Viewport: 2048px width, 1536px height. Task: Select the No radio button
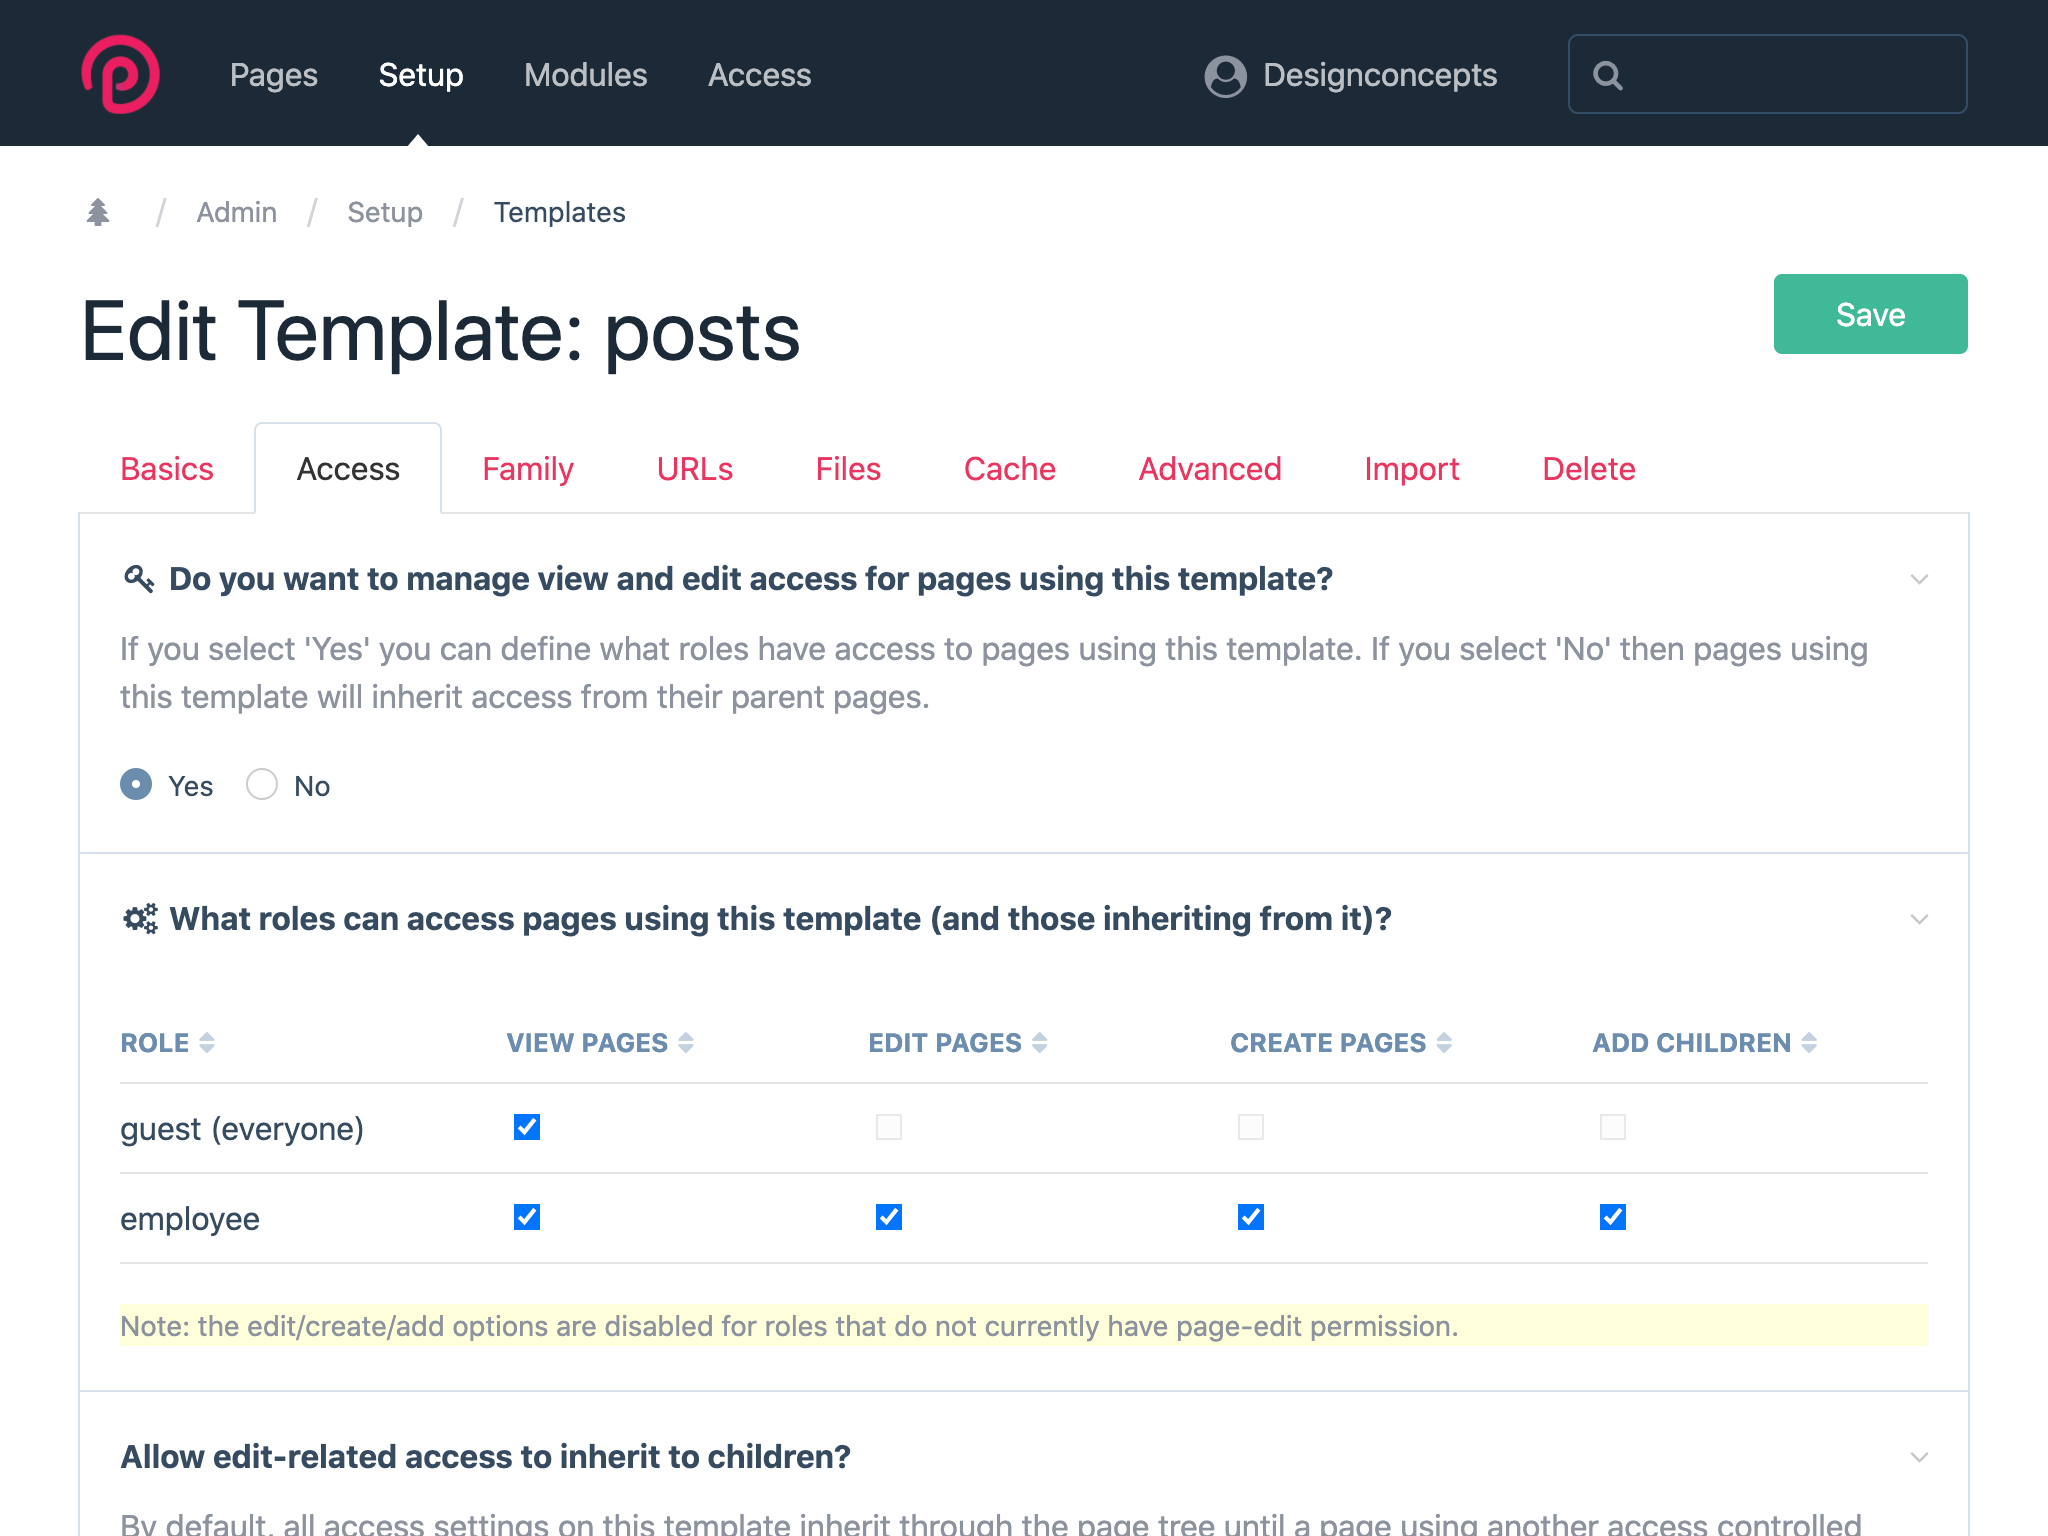coord(261,785)
